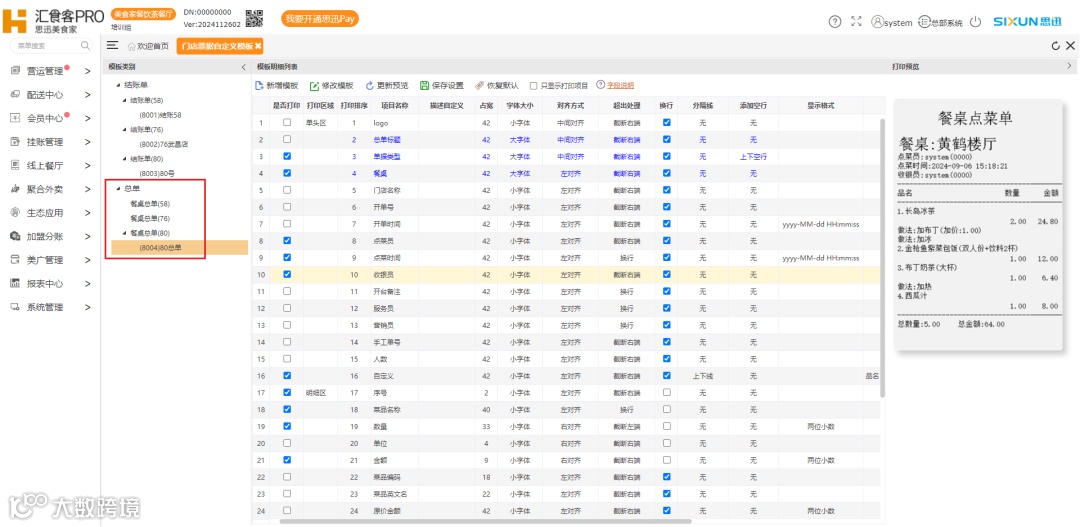Select the 餐桌总单(58) tree item
The image size is (1080, 527).
point(149,204)
